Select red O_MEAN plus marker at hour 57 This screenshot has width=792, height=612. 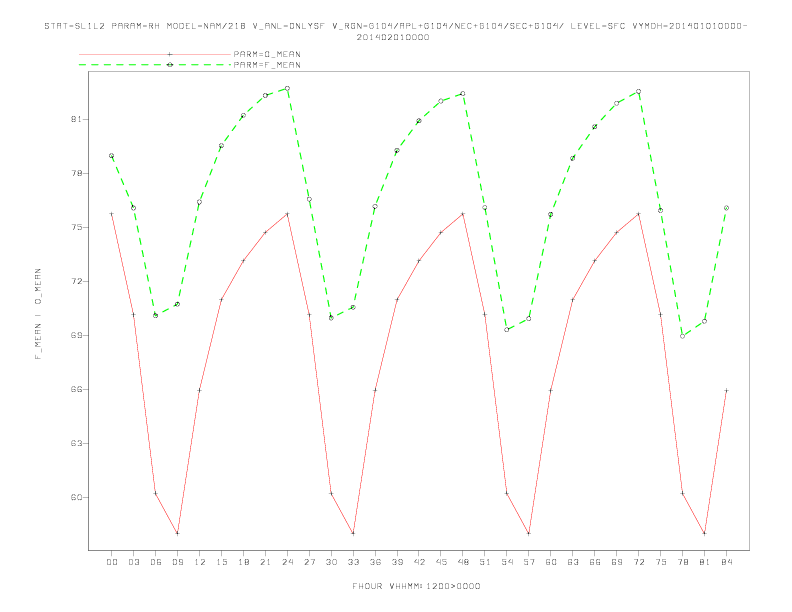529,533
